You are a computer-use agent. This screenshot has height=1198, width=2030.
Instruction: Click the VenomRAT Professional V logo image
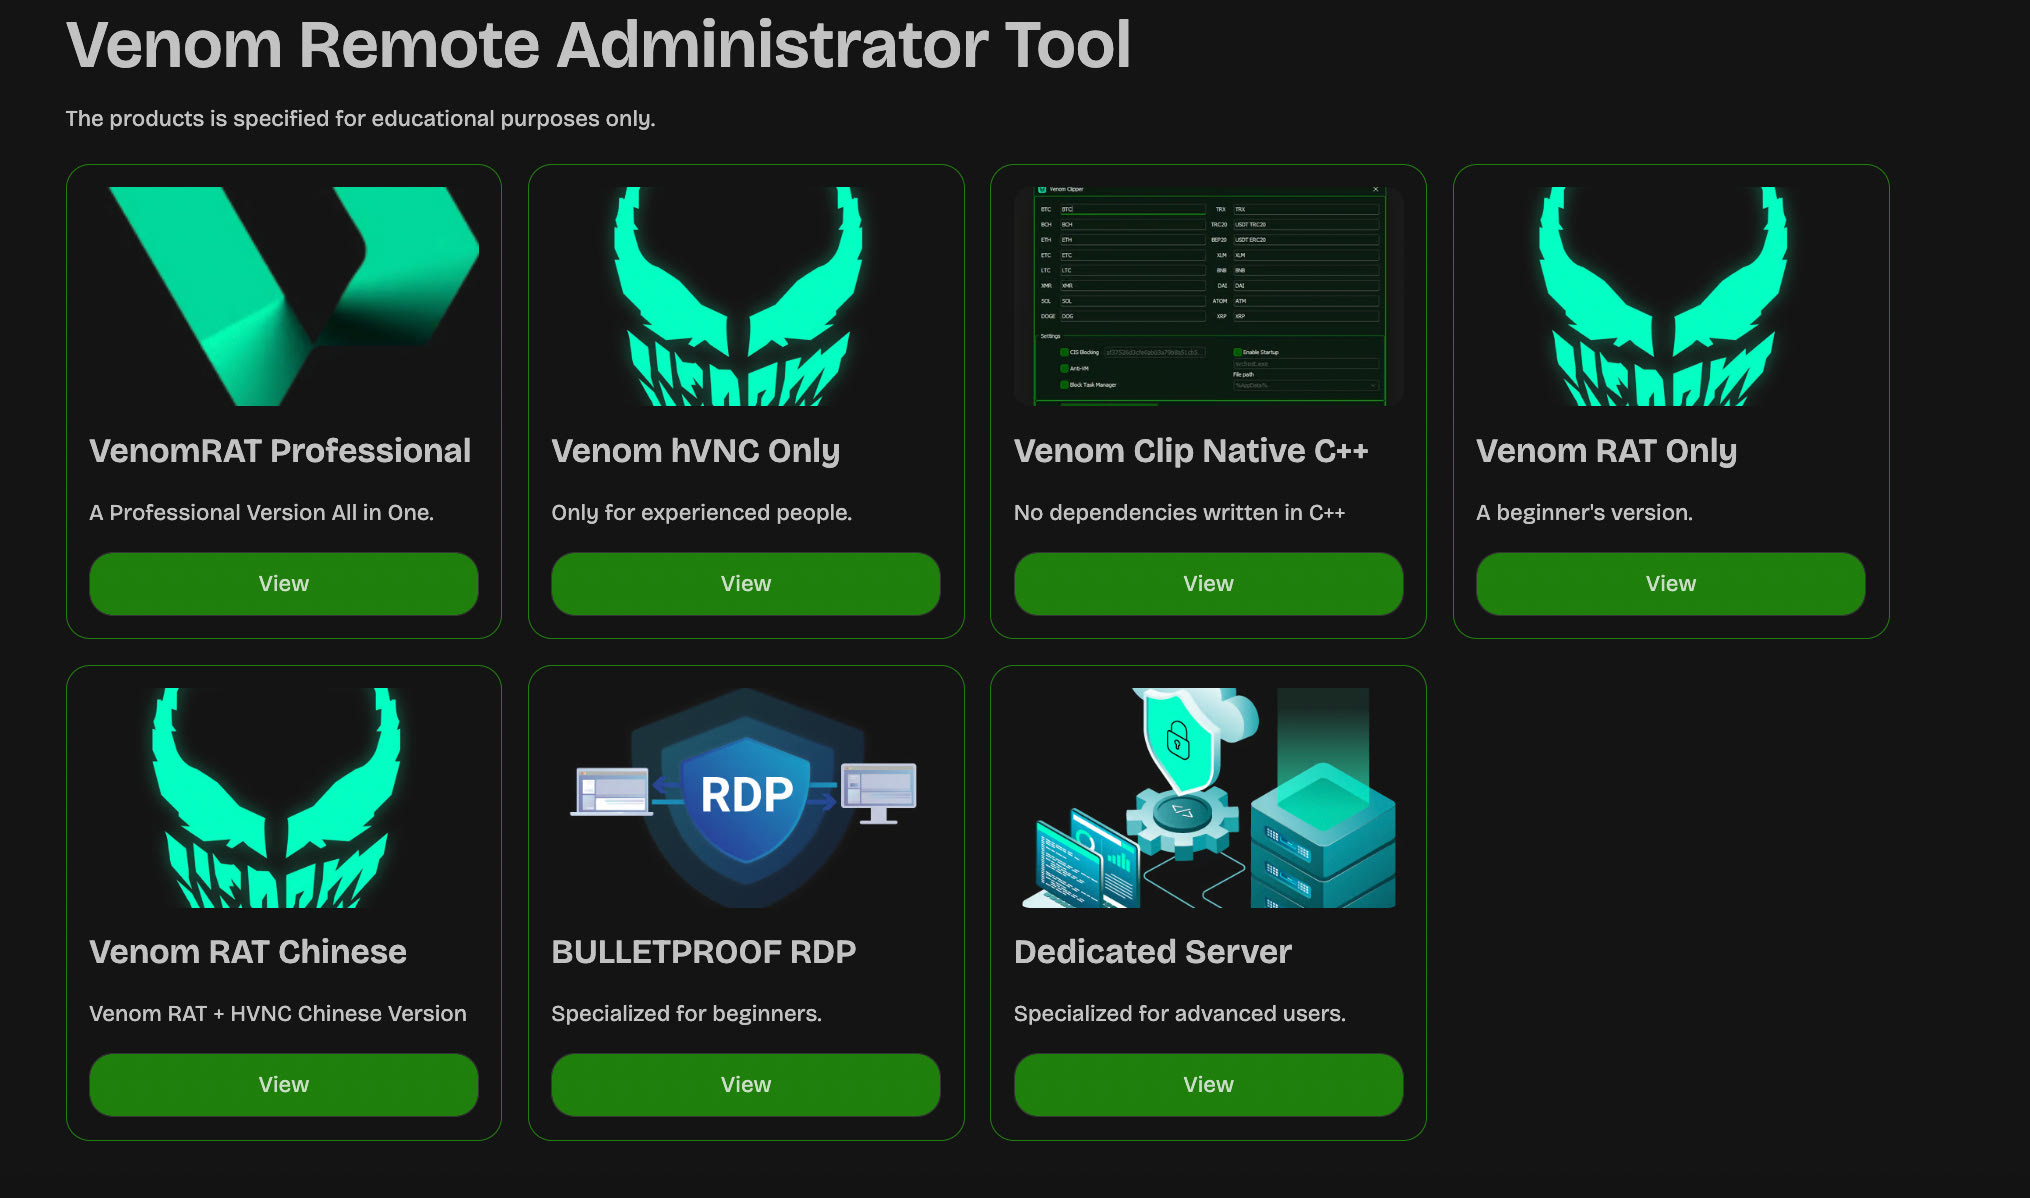(x=284, y=296)
